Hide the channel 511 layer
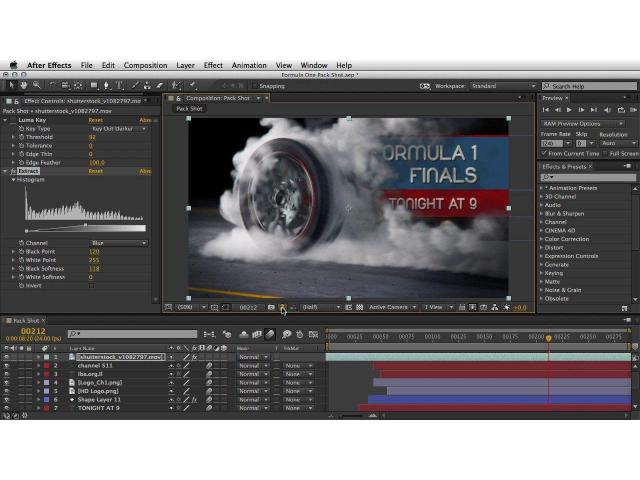This screenshot has width=640, height=480. pos(6,366)
